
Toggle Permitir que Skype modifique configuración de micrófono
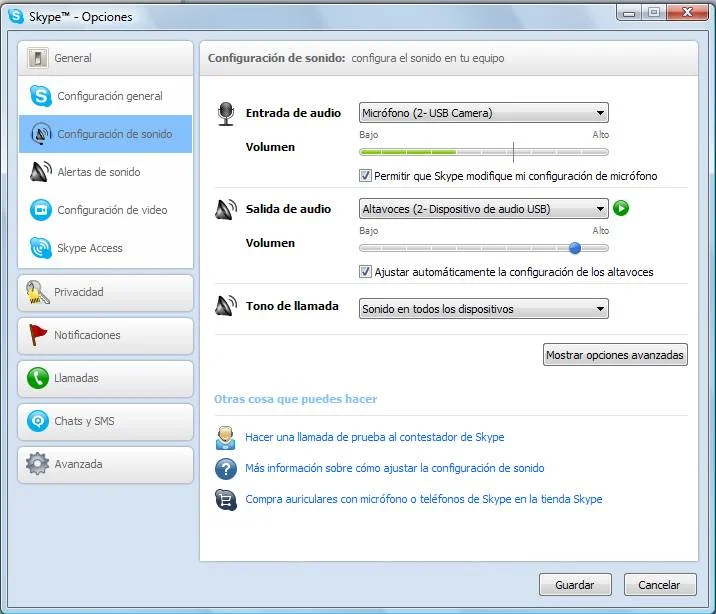[x=365, y=176]
